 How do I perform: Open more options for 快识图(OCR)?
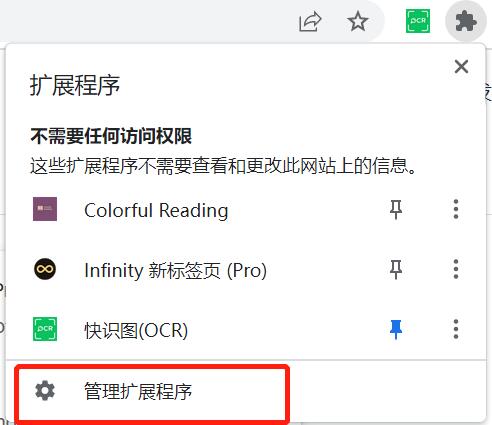point(456,329)
